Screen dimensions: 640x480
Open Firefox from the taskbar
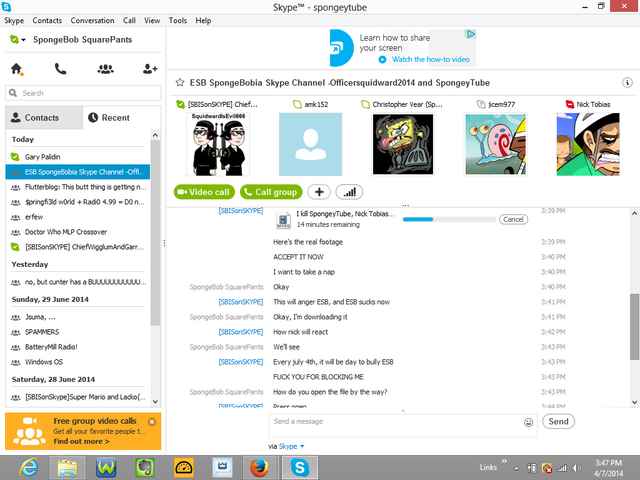click(259, 468)
